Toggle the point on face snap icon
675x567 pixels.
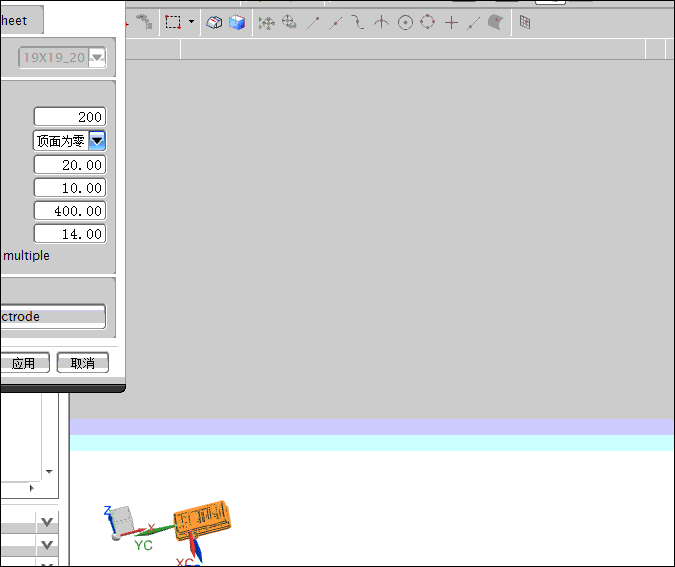click(x=495, y=22)
